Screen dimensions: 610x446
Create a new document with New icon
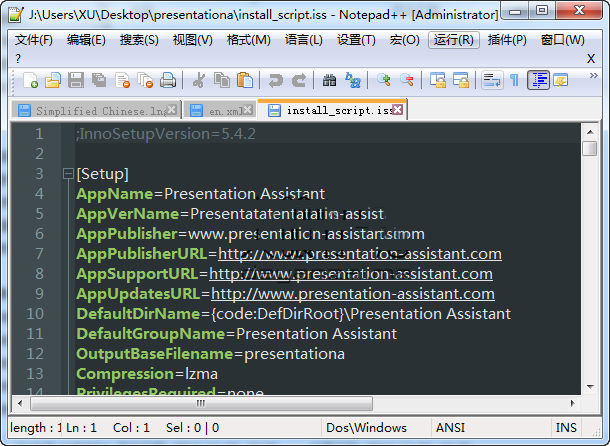30,80
